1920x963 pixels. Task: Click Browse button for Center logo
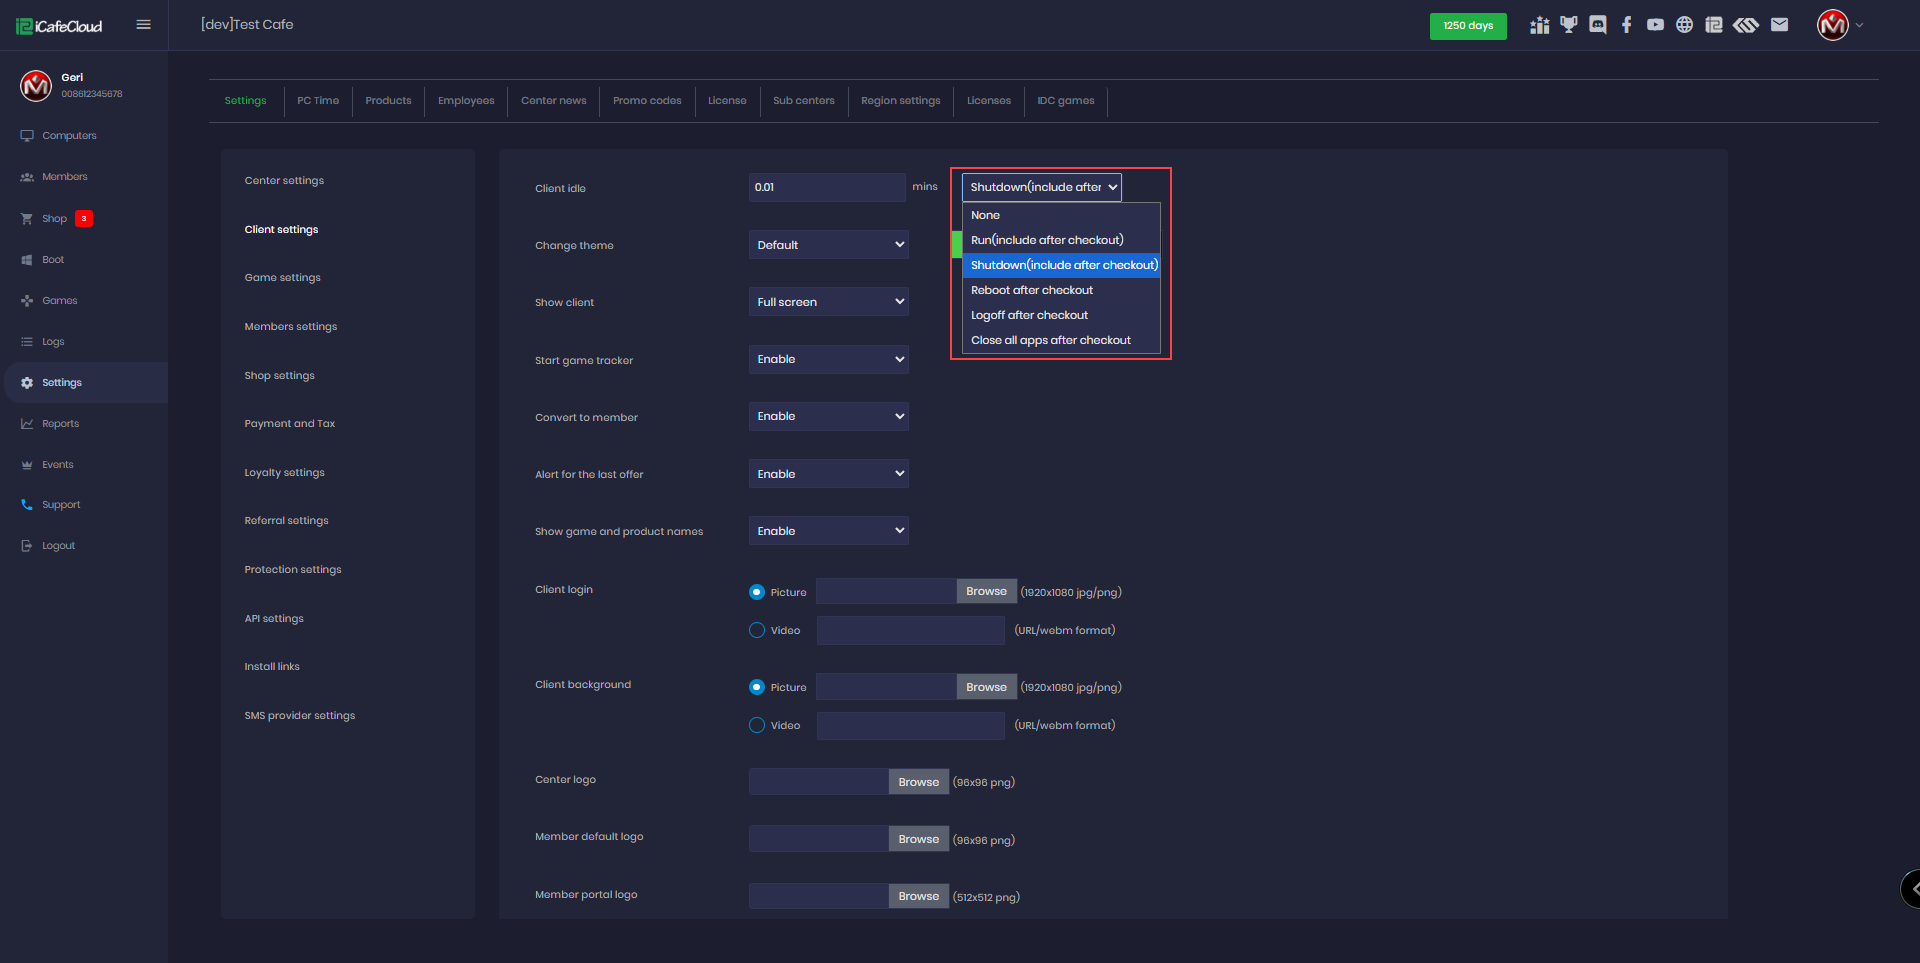(x=918, y=782)
